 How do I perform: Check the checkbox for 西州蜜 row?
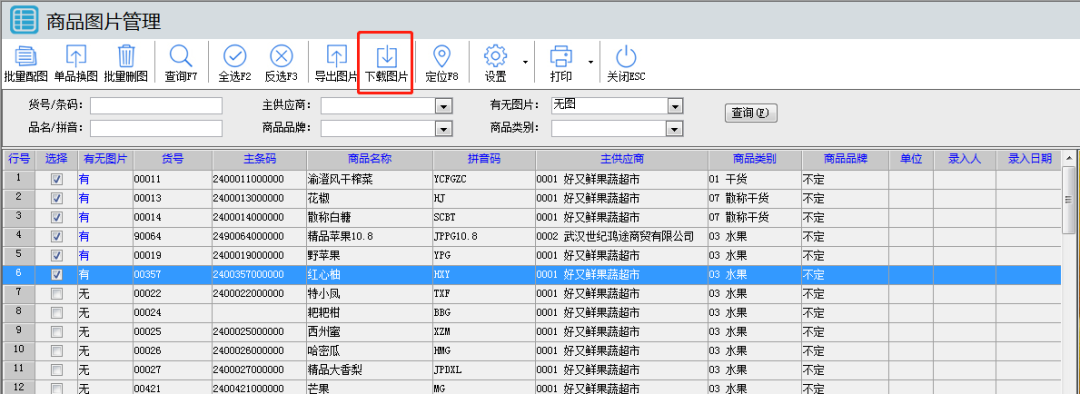pos(57,331)
